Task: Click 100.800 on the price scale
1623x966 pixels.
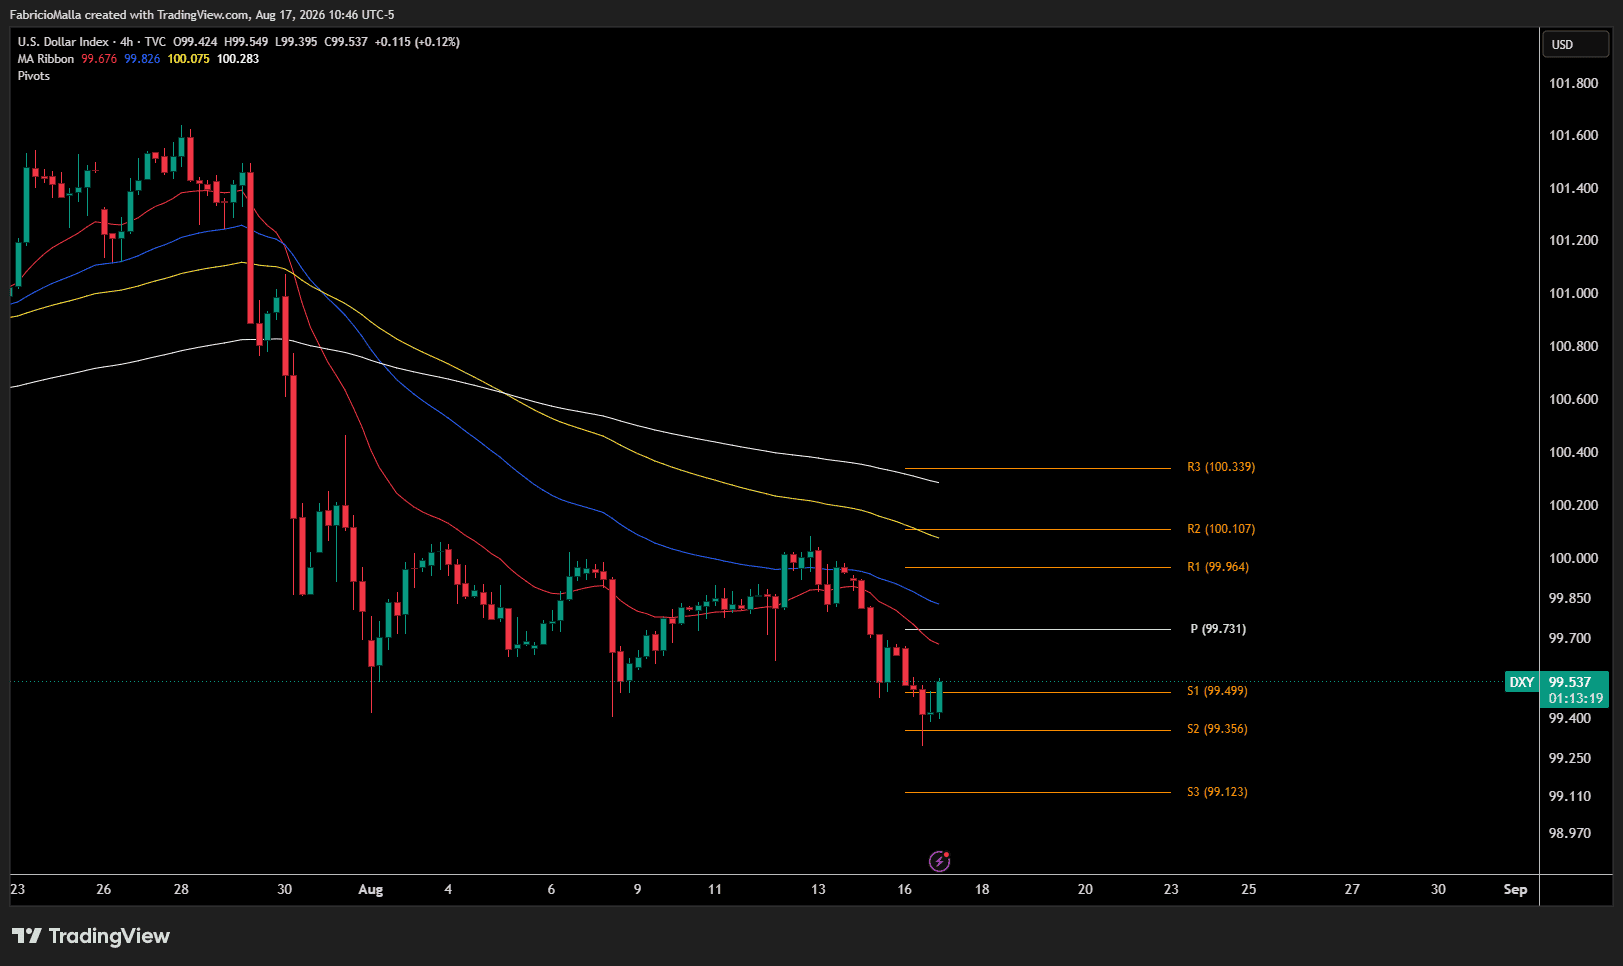Action: pos(1574,346)
